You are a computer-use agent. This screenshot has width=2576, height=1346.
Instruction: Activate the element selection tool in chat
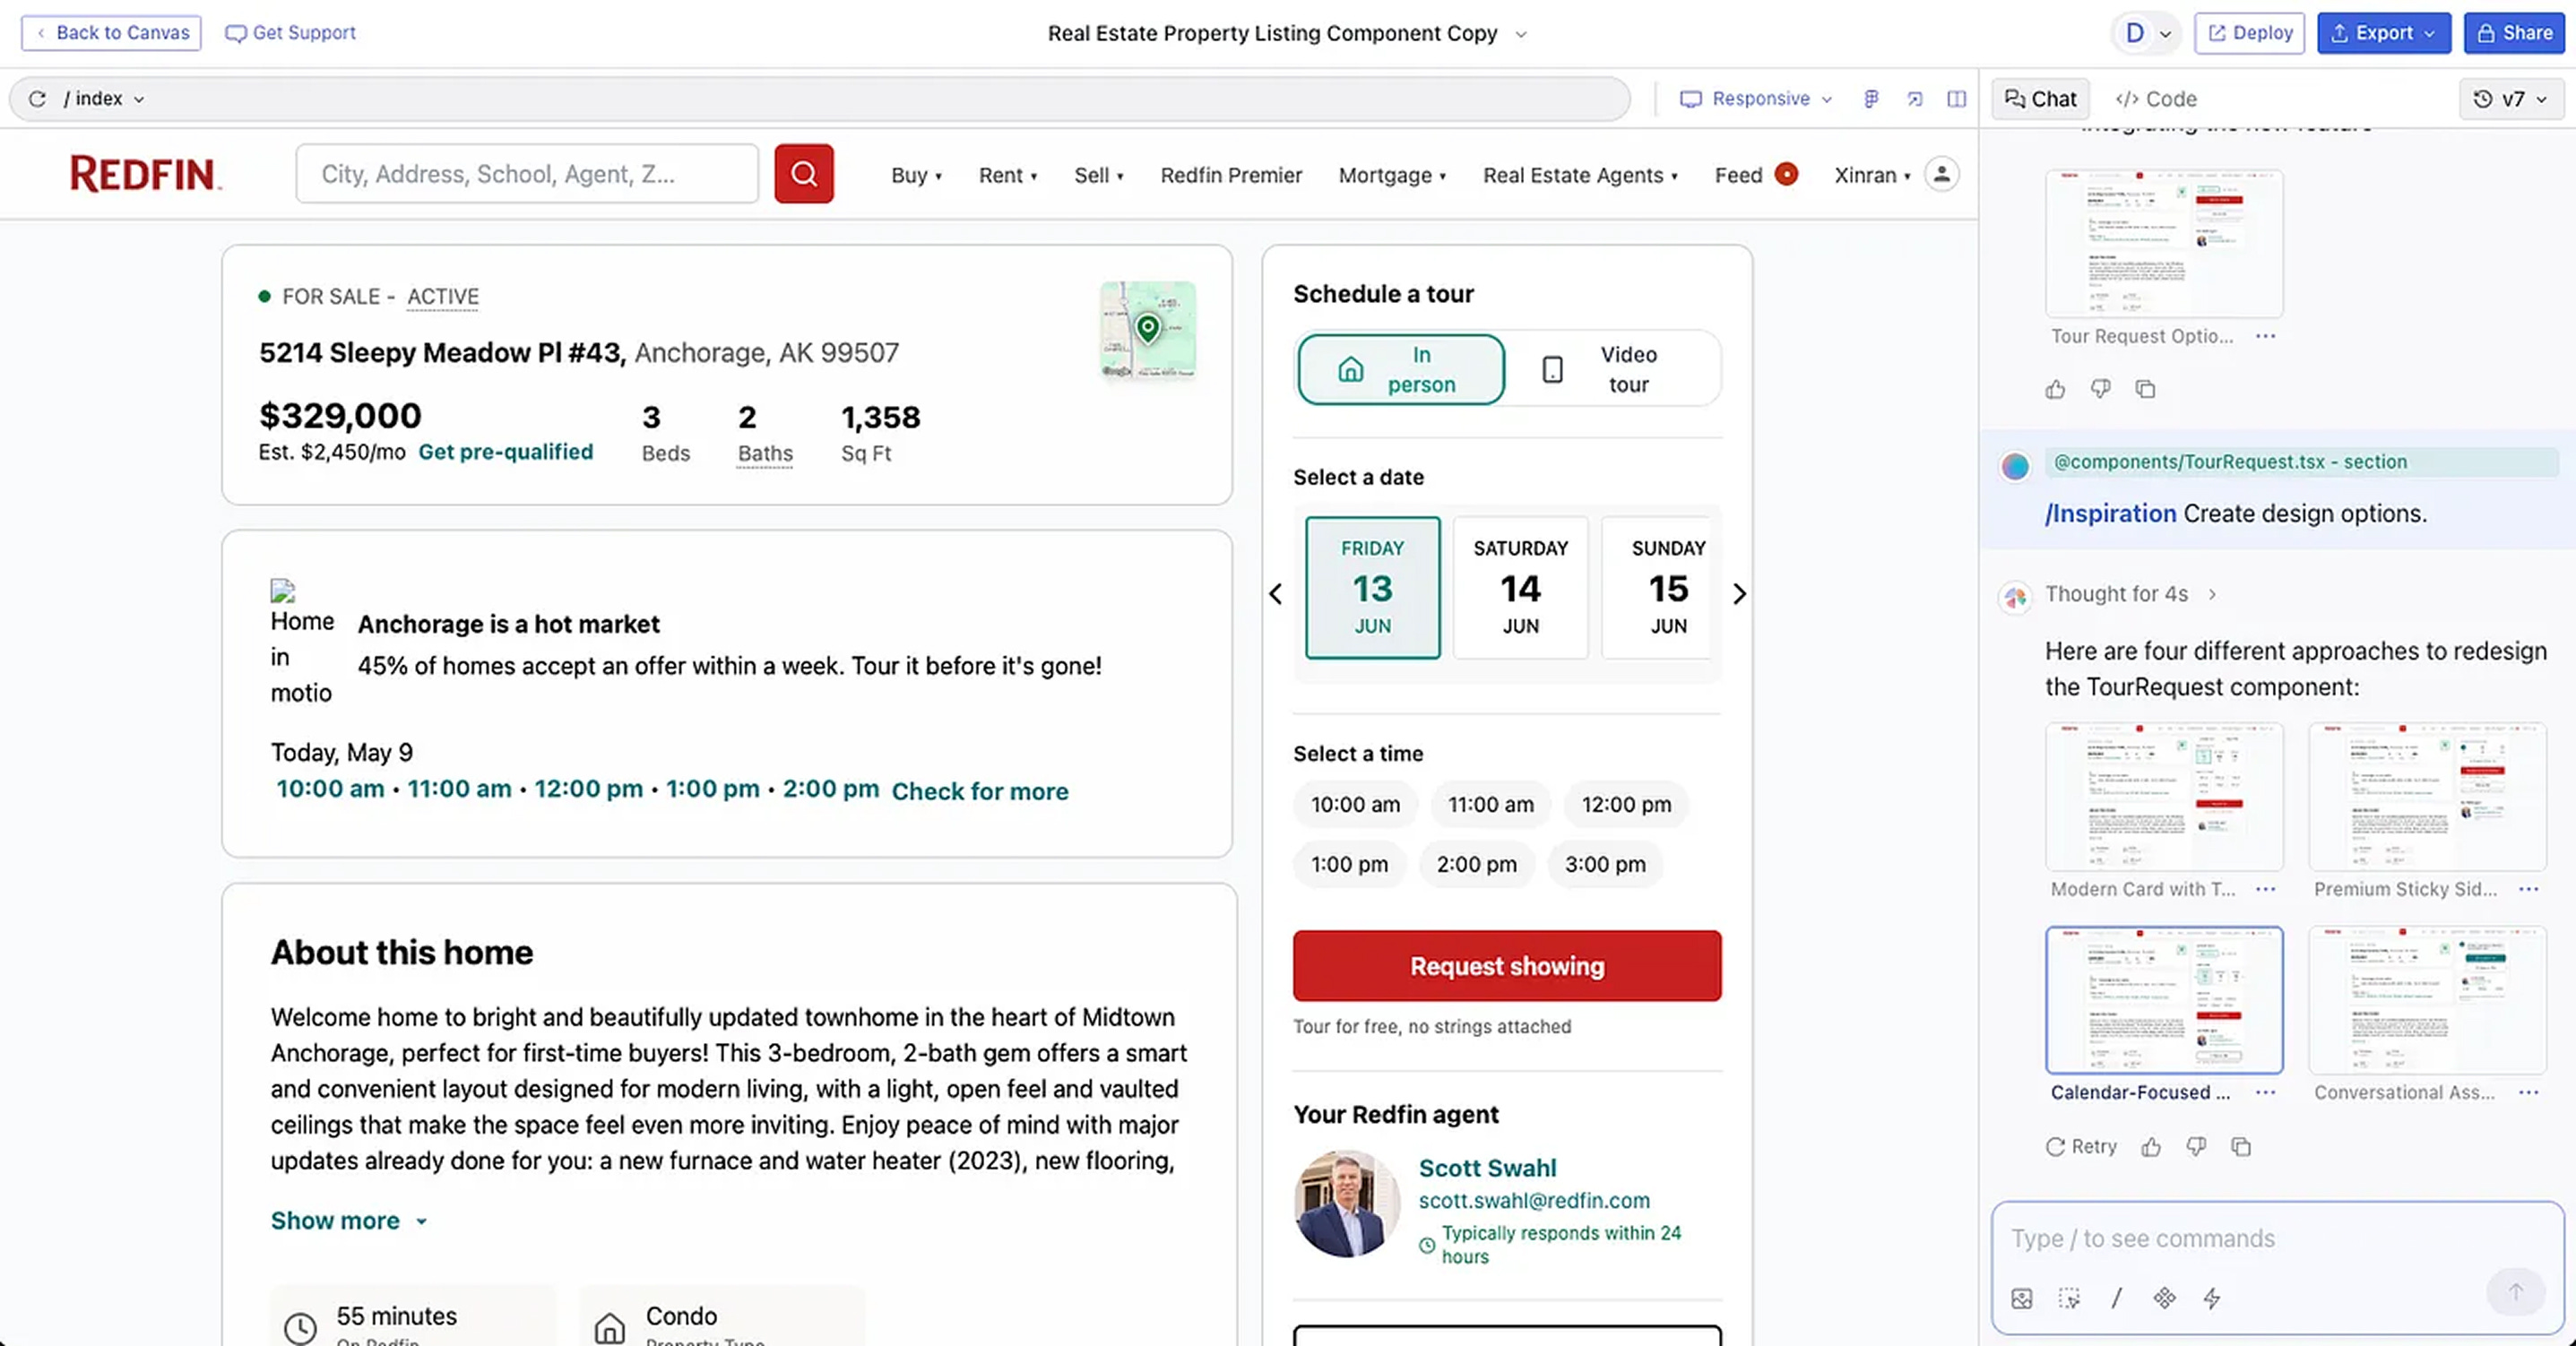[x=2069, y=1298]
